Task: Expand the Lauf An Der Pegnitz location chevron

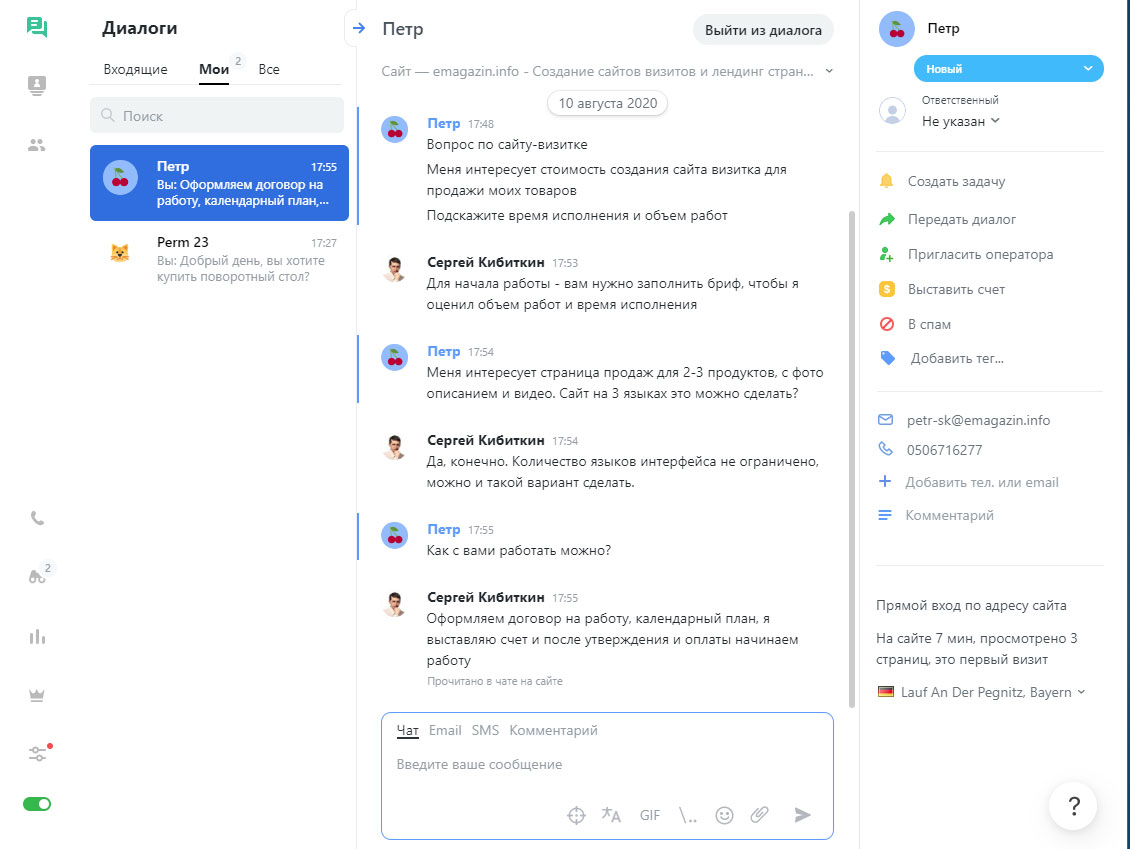Action: (x=1081, y=692)
